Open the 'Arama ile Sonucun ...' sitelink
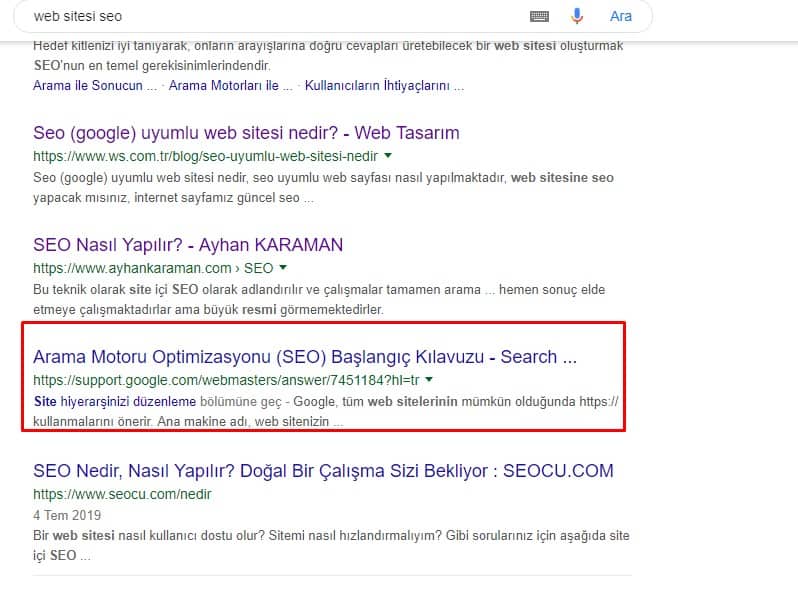This screenshot has width=798, height=589. pos(94,86)
